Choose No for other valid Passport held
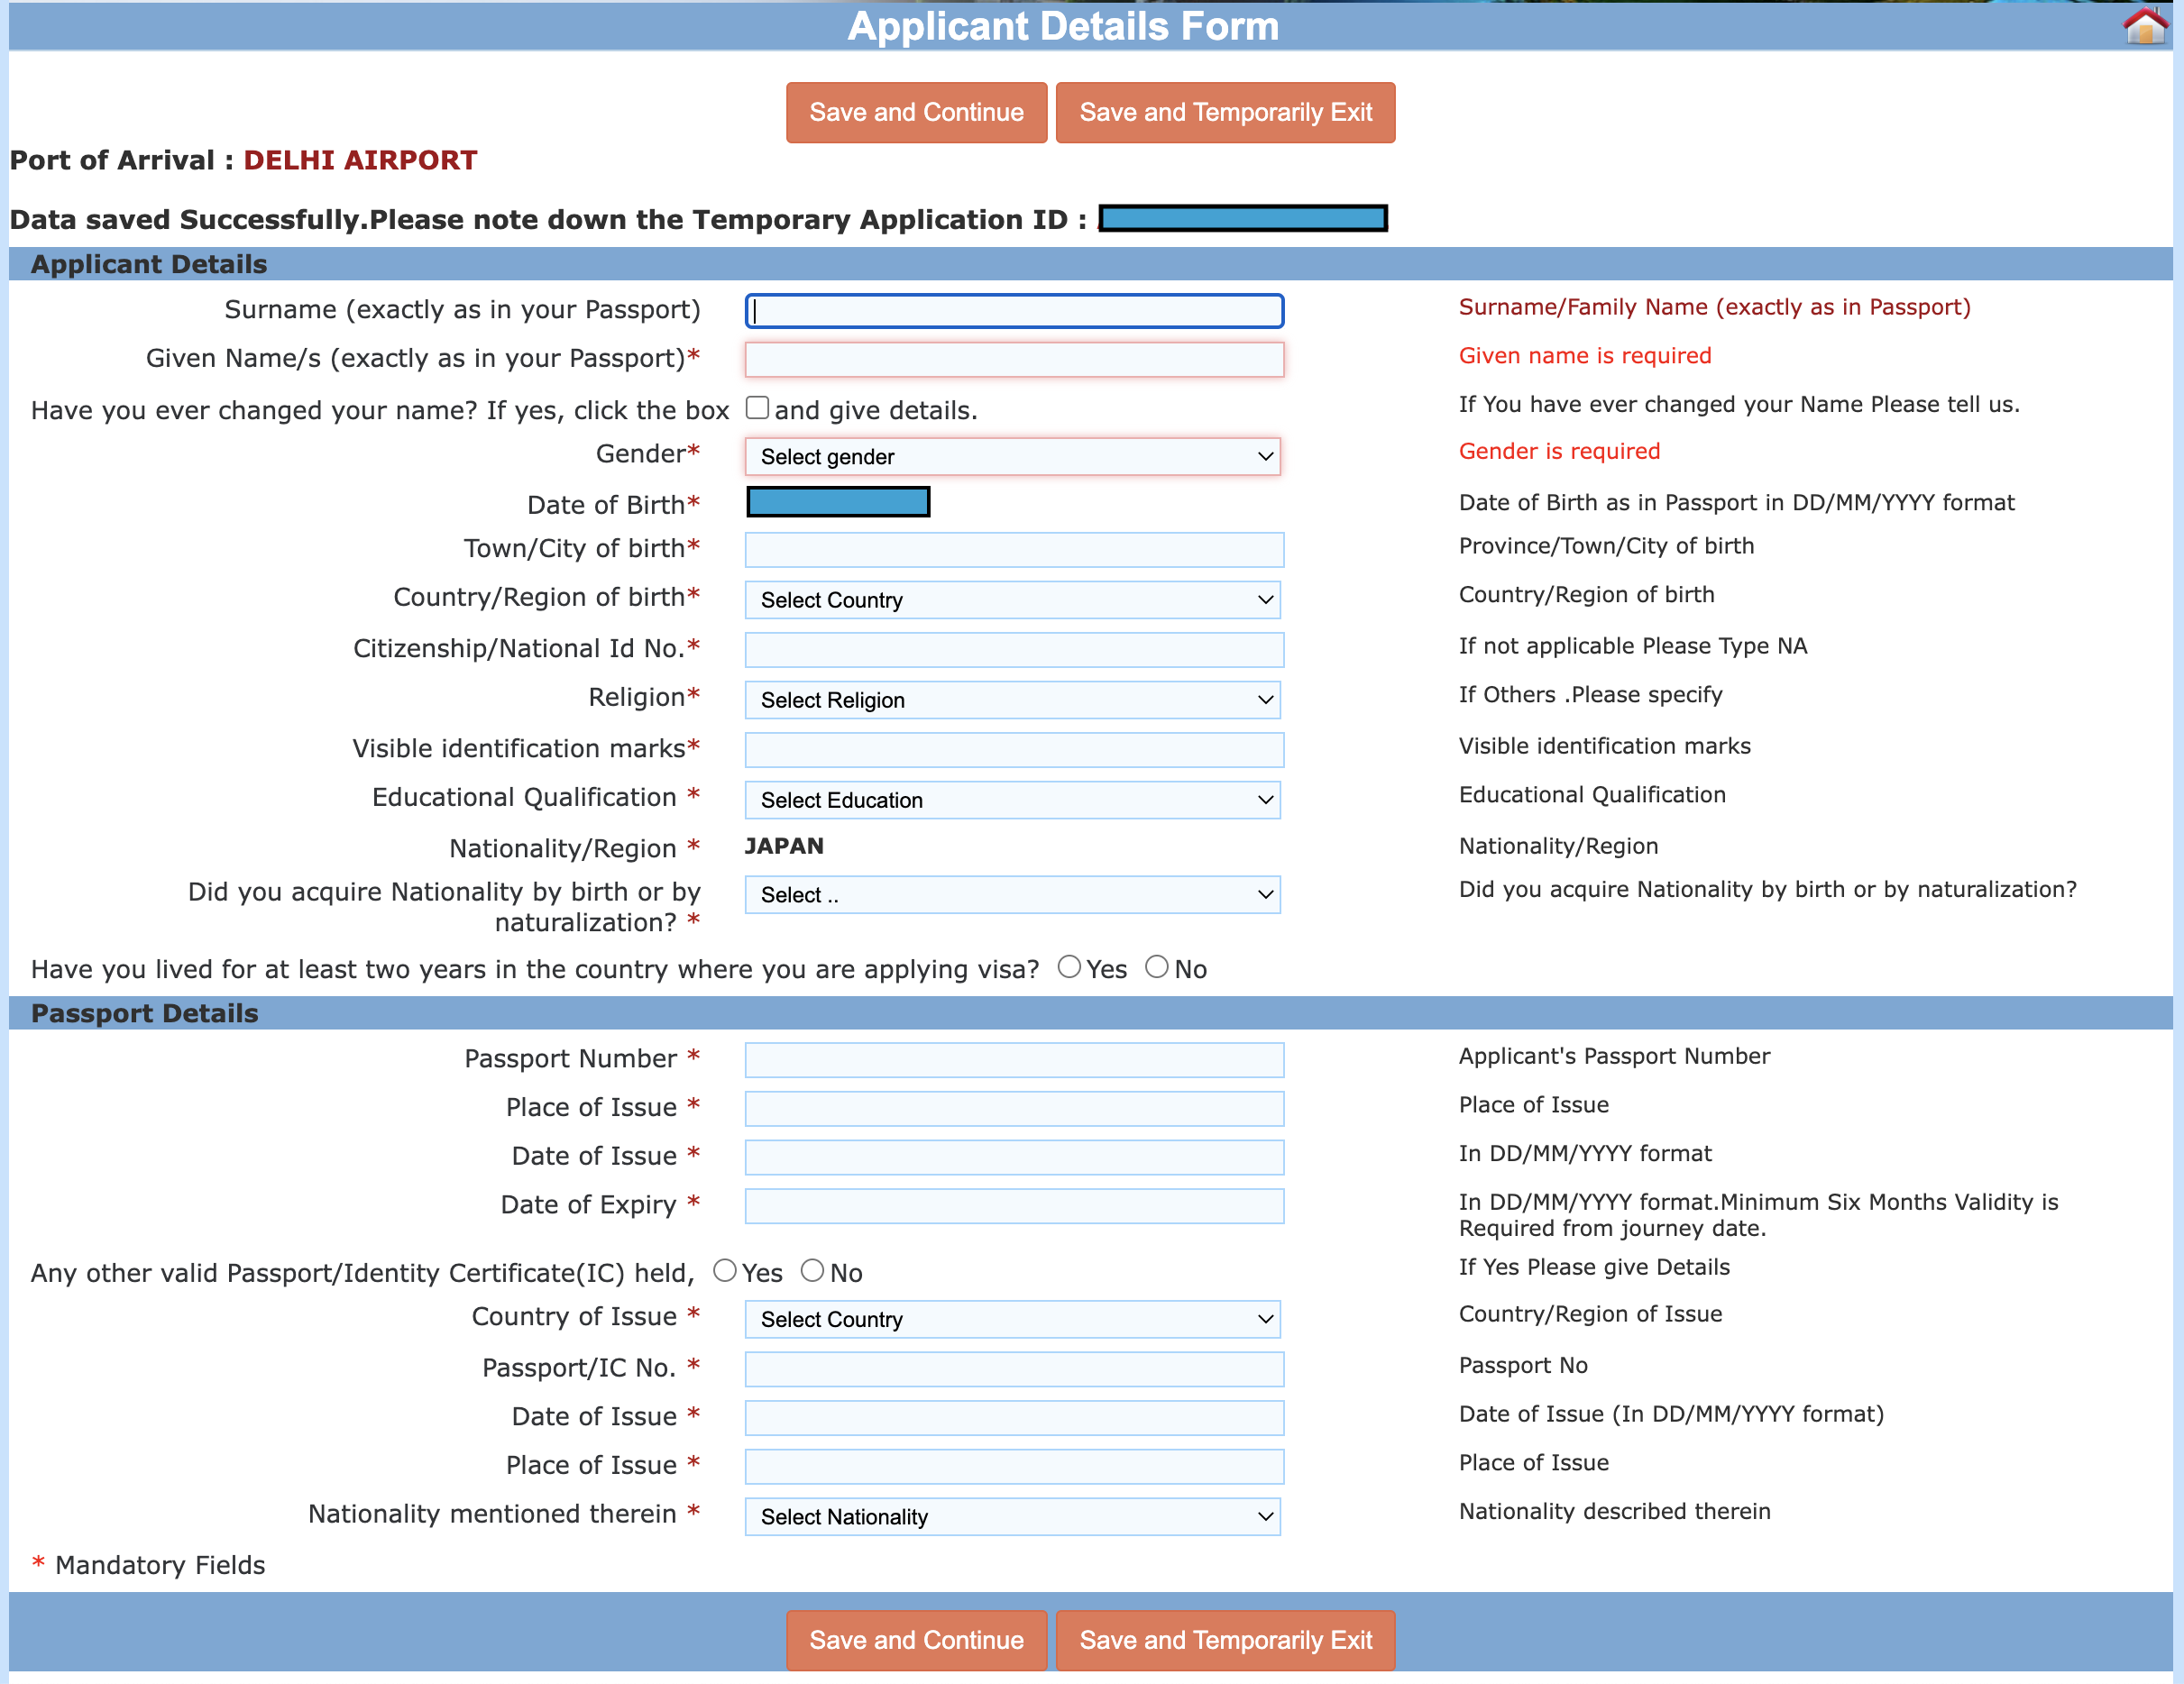Screen dimensions: 2184x1684 [812, 1270]
